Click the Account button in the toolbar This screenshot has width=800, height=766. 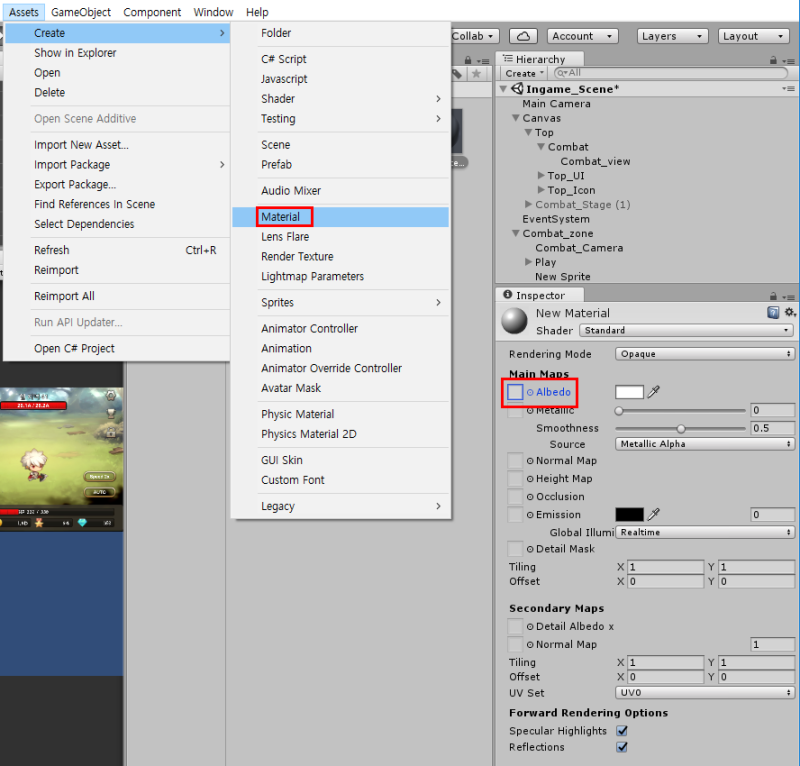tap(582, 35)
